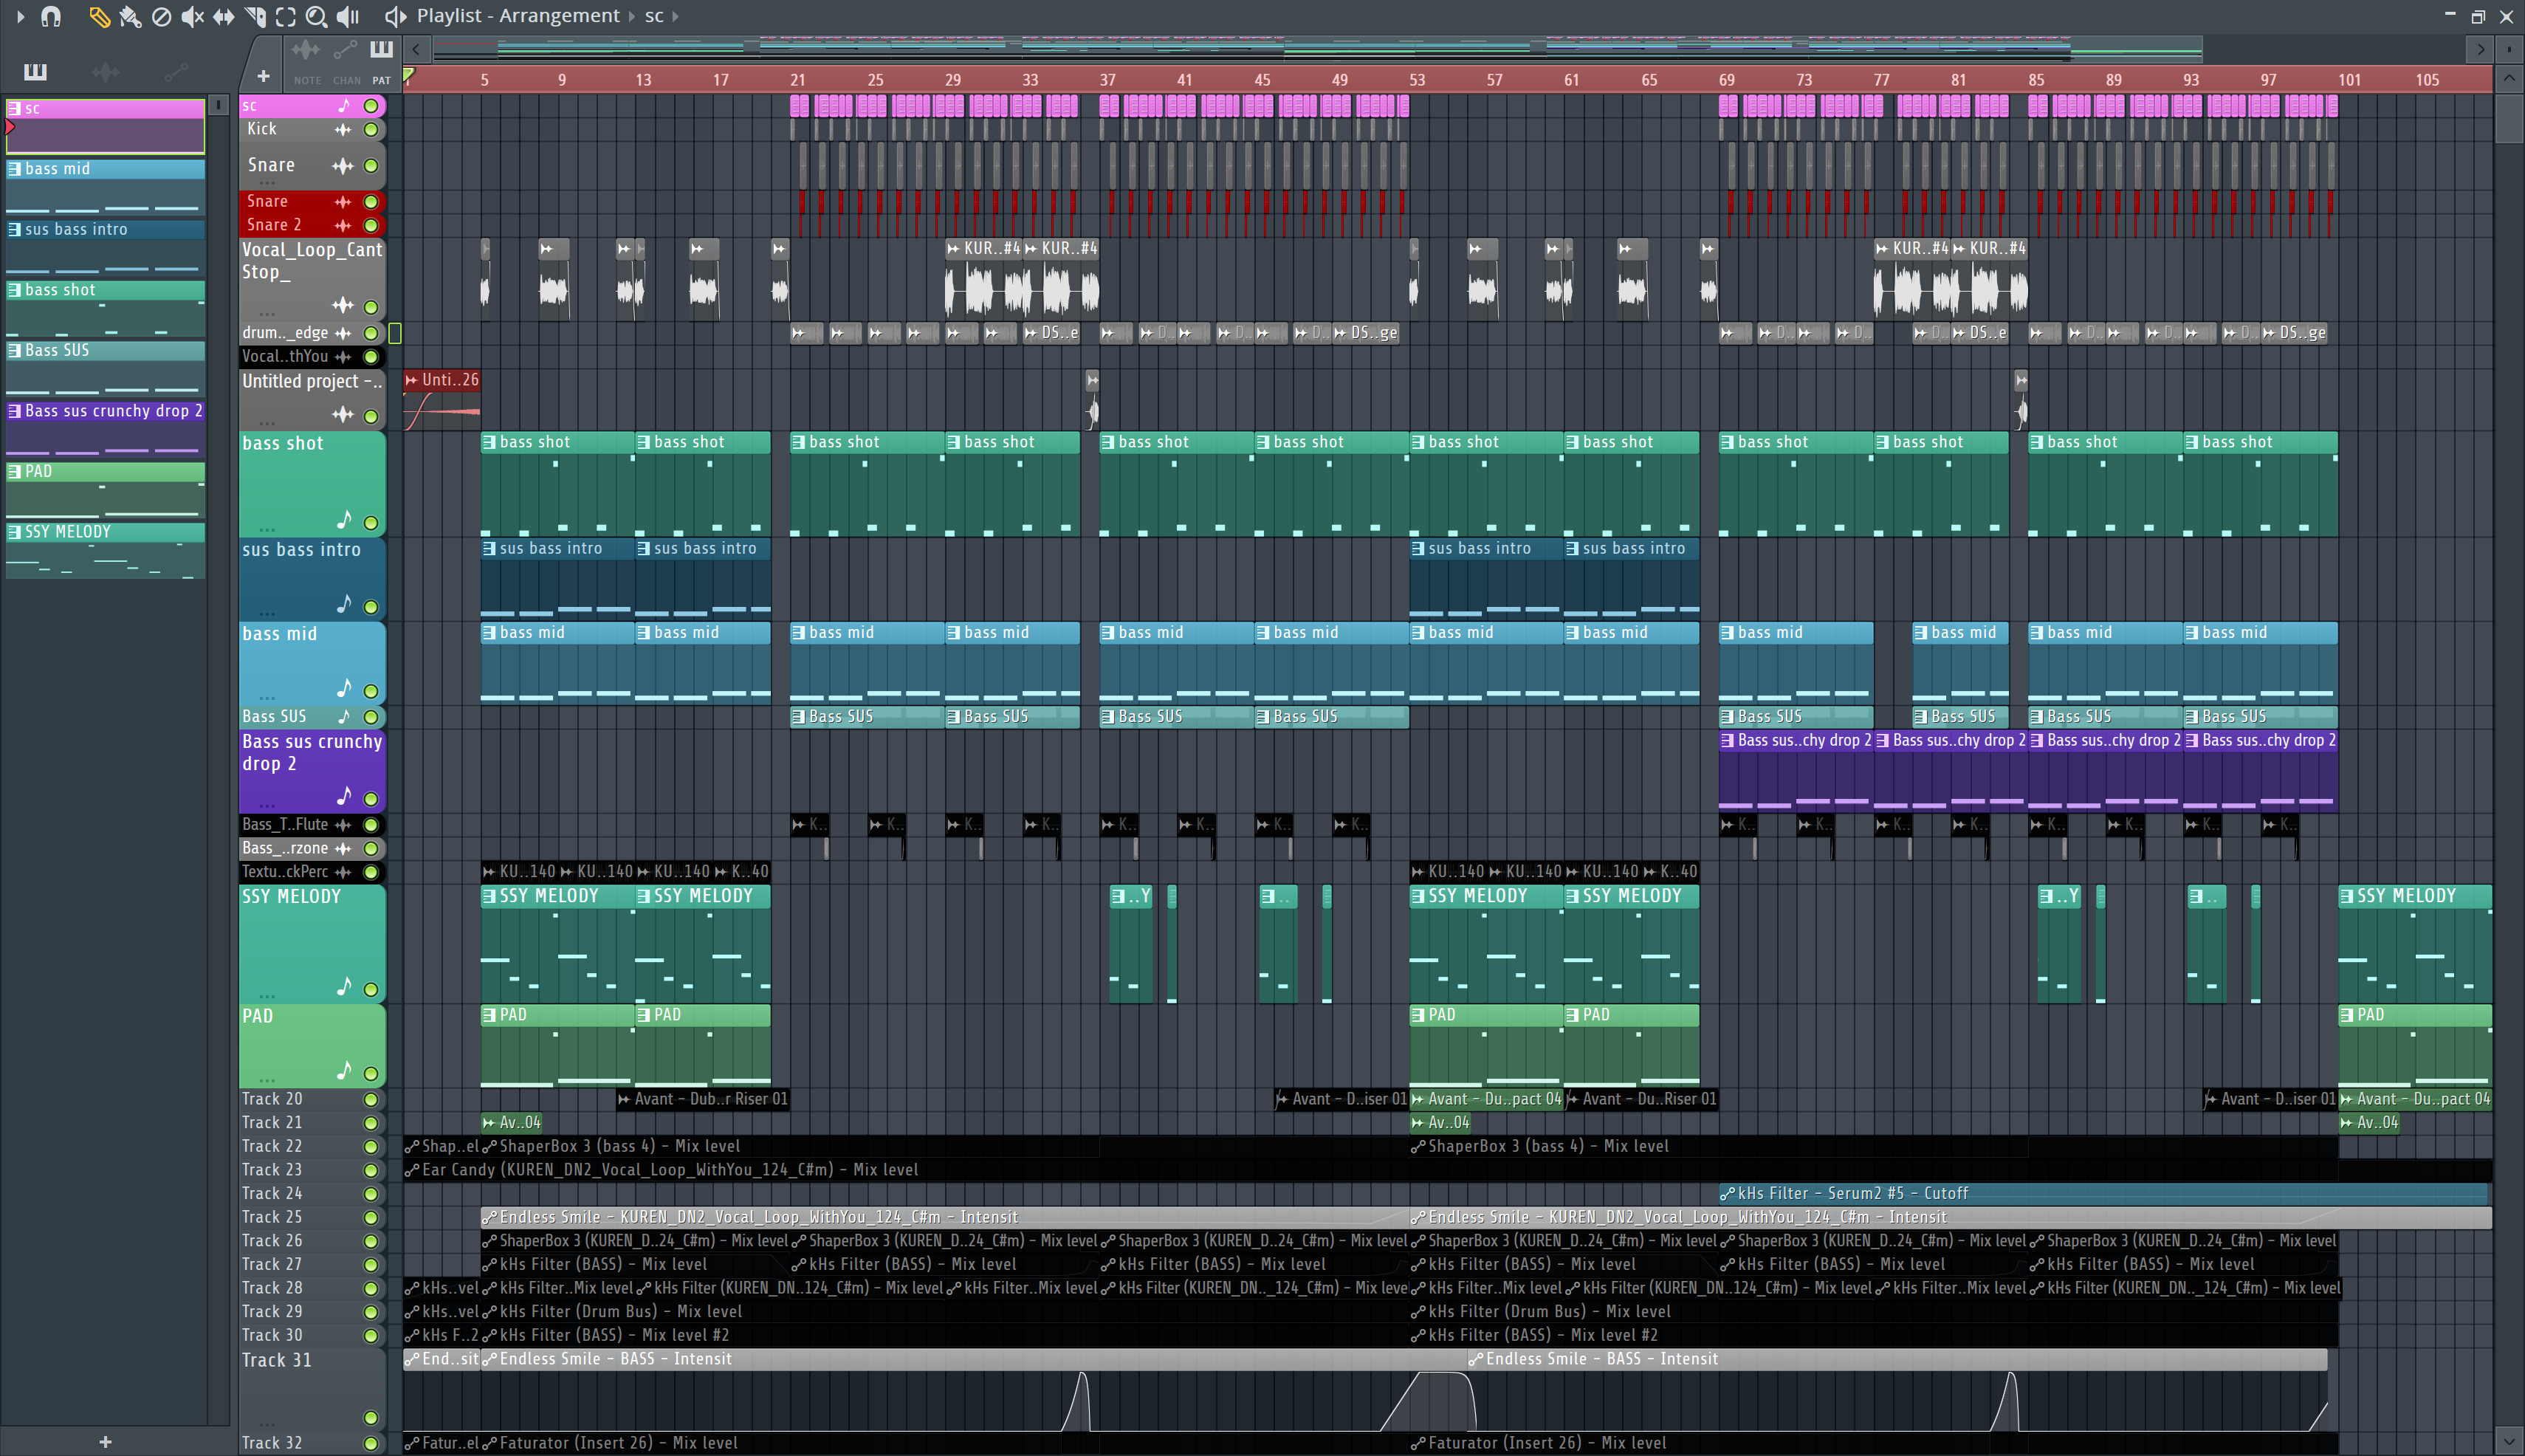Mute Track 25
2525x1456 pixels.
click(x=371, y=1218)
